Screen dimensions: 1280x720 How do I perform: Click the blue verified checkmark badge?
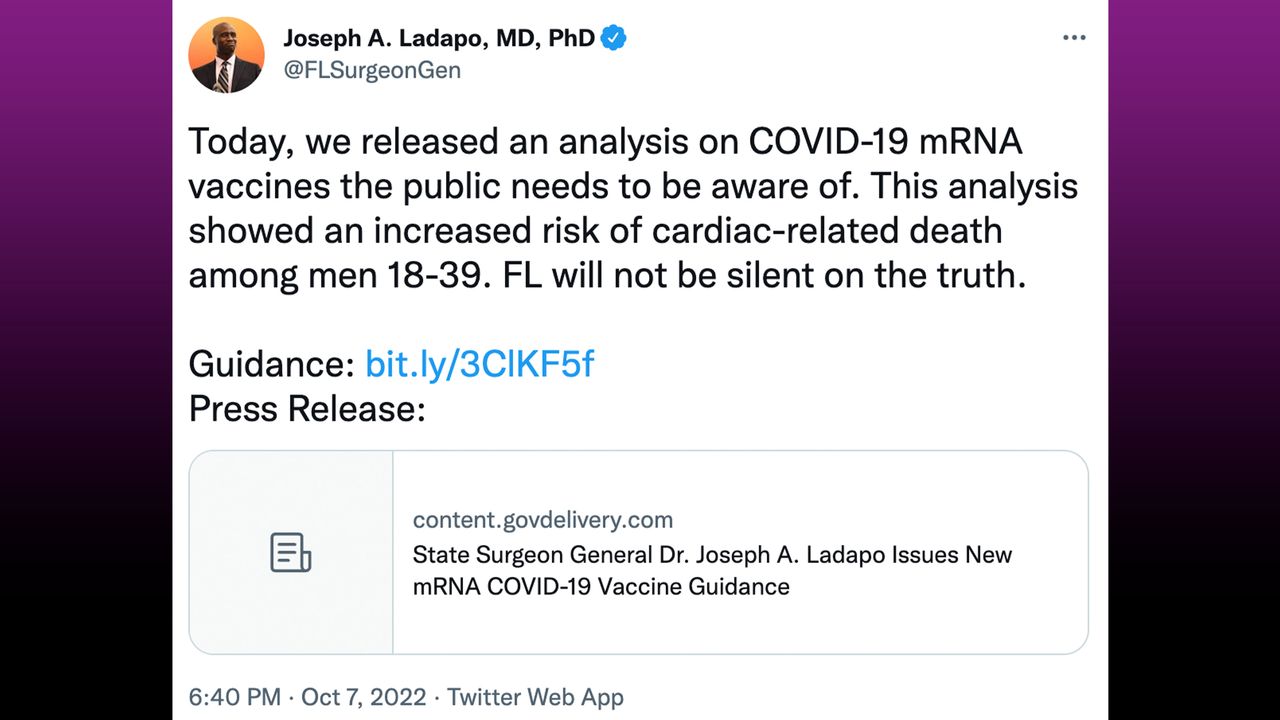coord(613,39)
